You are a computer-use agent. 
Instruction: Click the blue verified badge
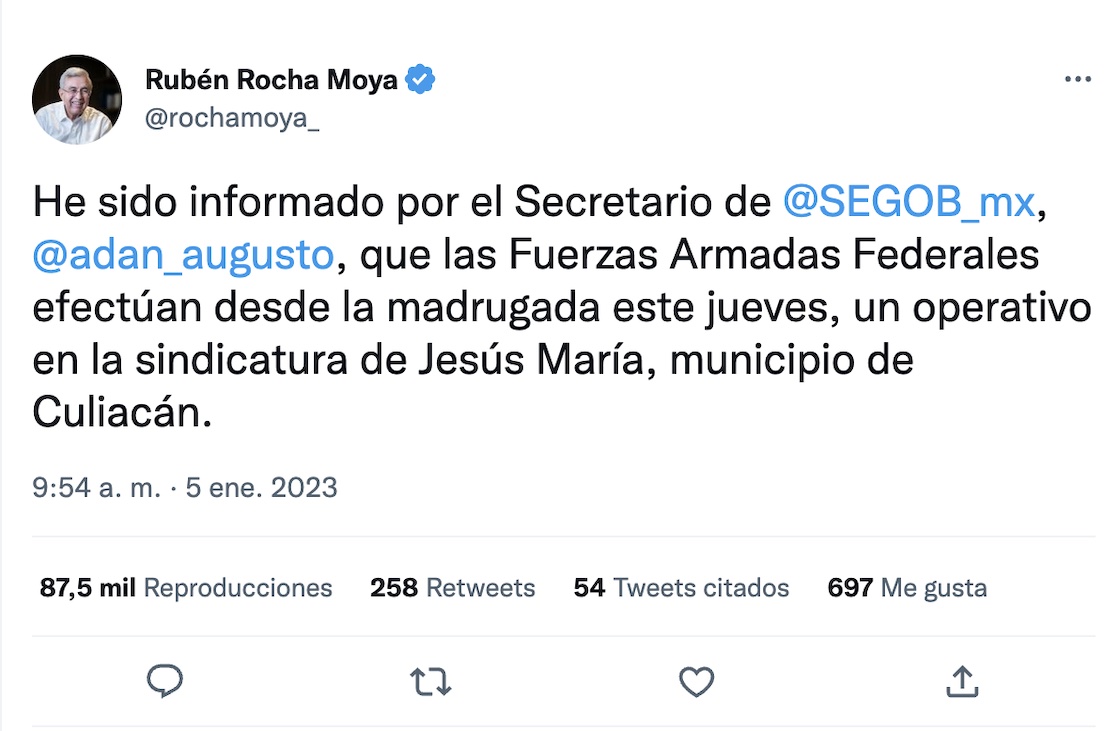click(420, 80)
